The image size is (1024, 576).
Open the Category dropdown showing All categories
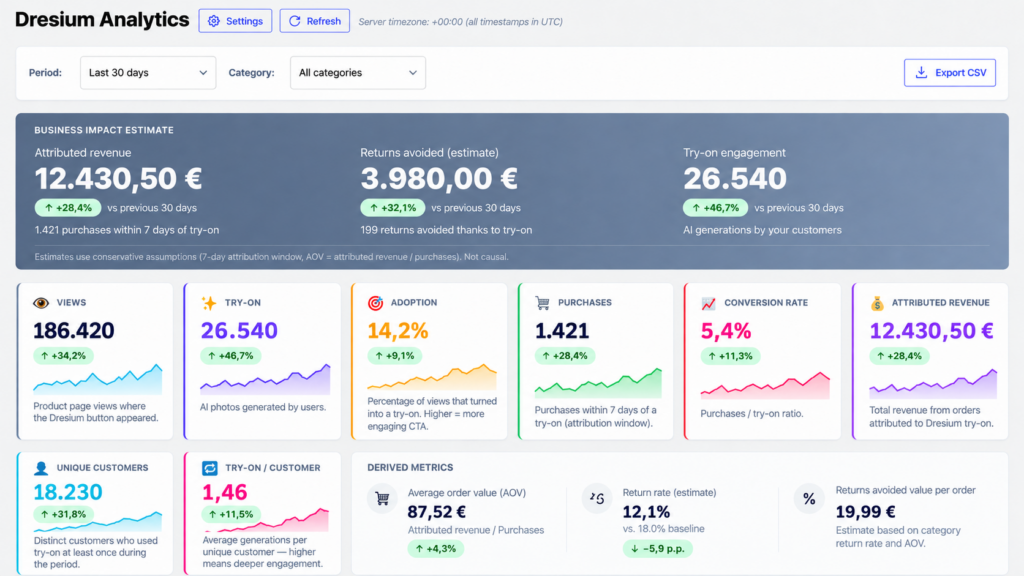coord(358,72)
